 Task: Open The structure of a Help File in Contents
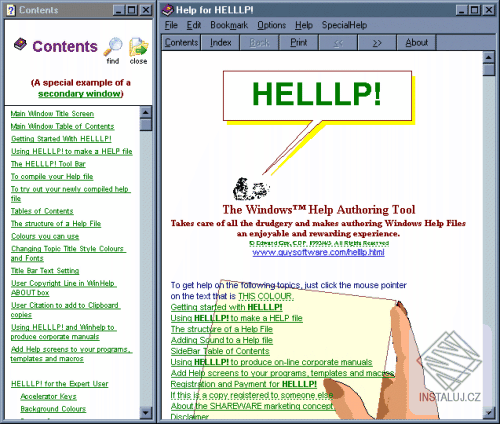[x=56, y=224]
